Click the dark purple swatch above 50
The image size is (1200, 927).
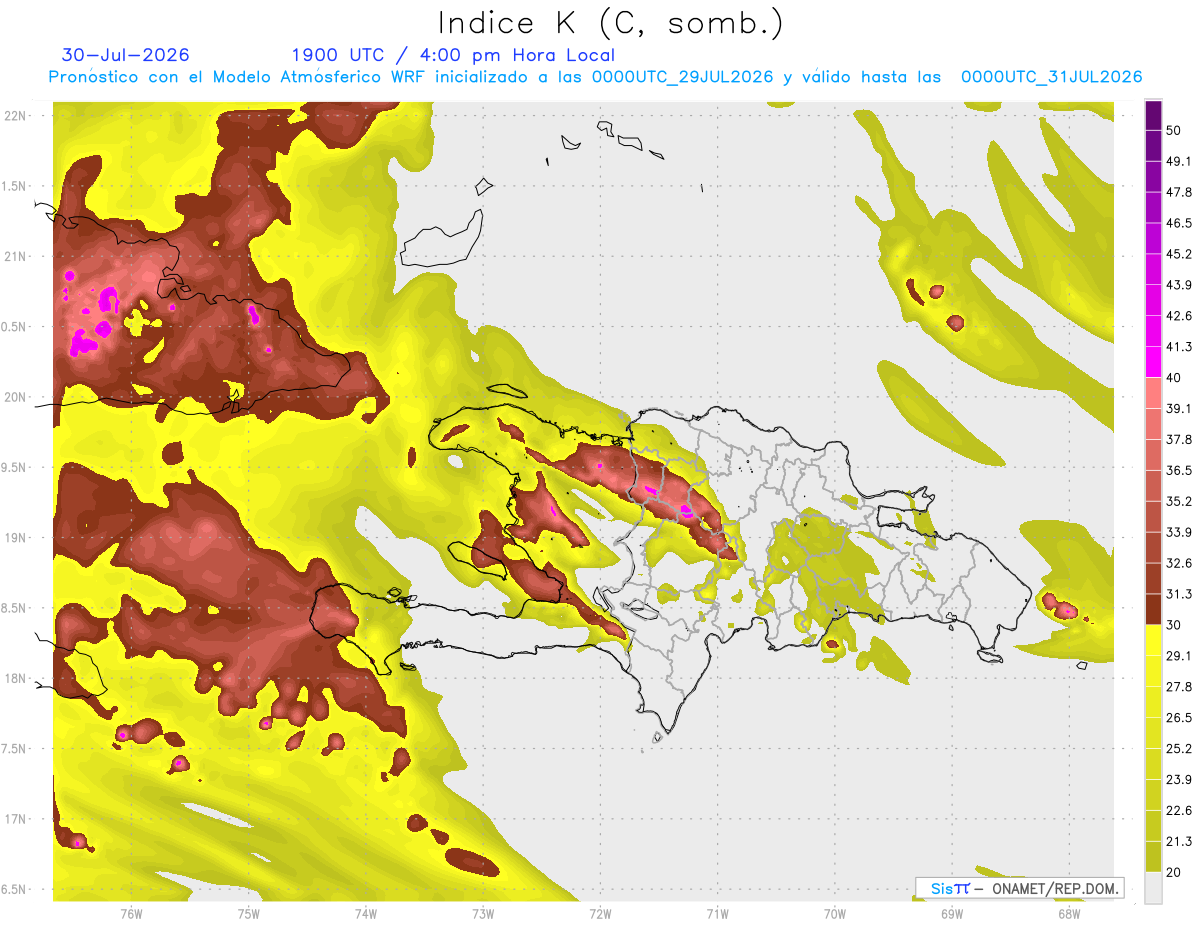pos(1154,116)
